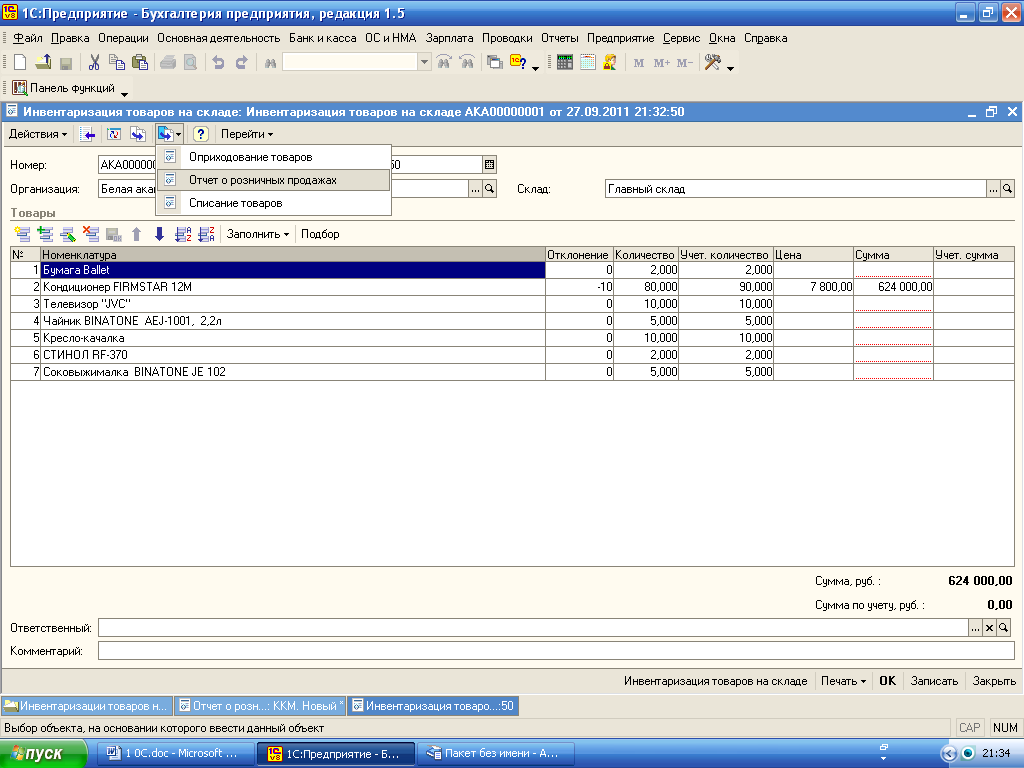1024x768 pixels.
Task: Open the Банк и касса menu
Action: [x=323, y=38]
